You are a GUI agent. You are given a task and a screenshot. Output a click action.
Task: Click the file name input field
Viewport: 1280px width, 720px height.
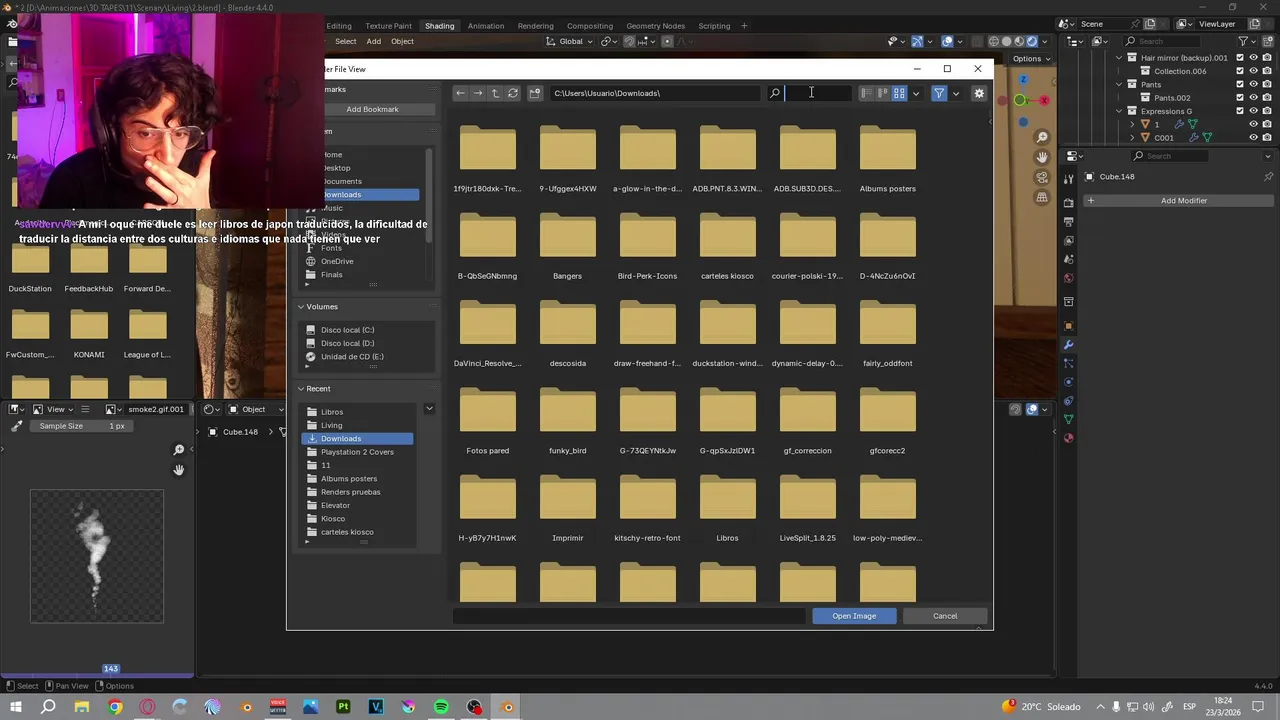629,616
